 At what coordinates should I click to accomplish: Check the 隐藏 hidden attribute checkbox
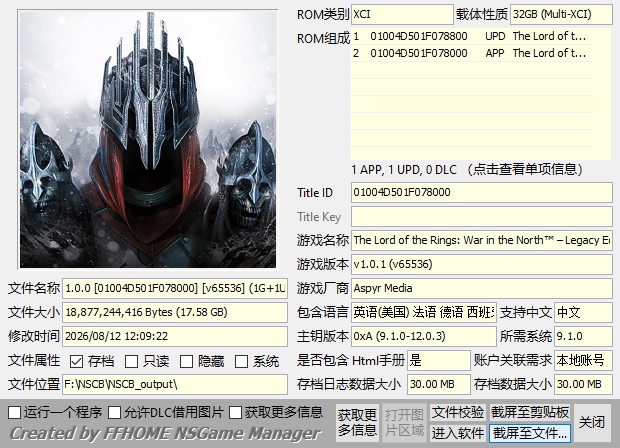186,361
